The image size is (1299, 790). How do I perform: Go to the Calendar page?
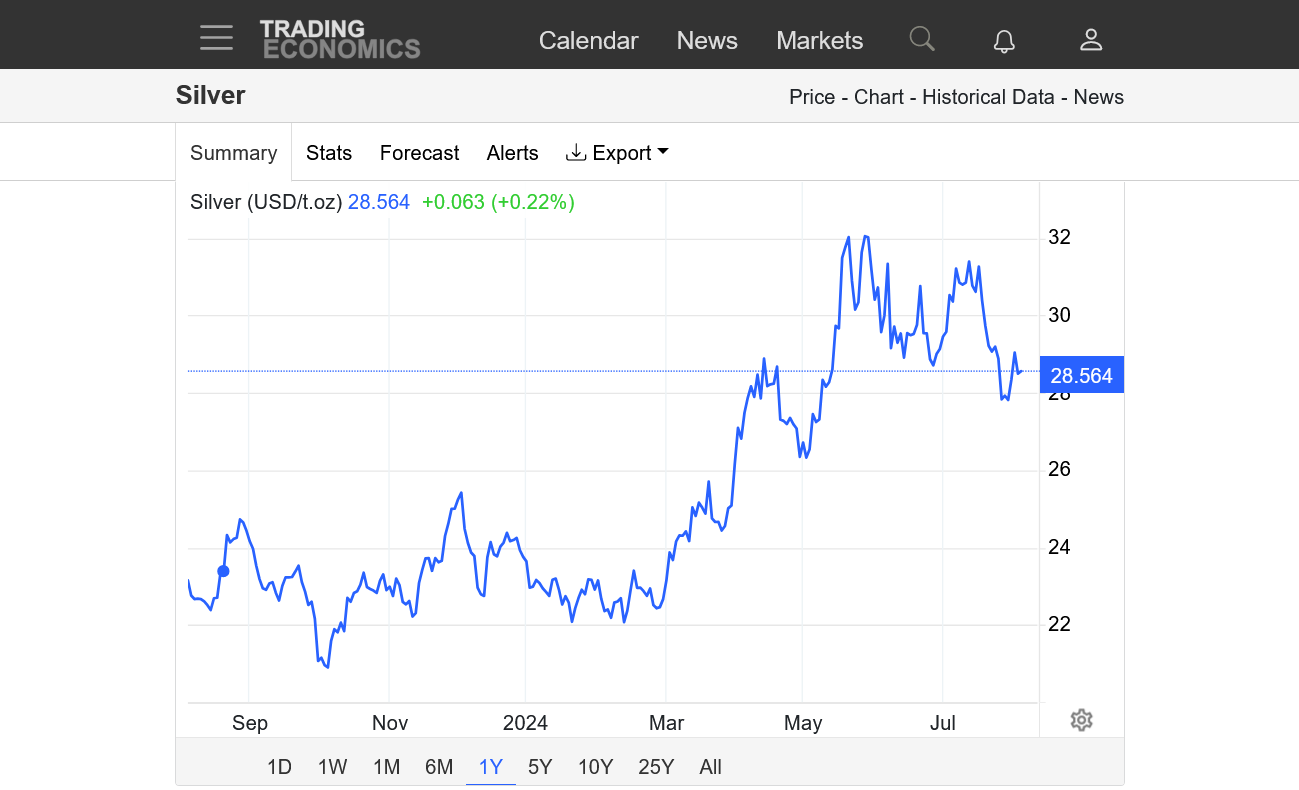pyautogui.click(x=588, y=41)
